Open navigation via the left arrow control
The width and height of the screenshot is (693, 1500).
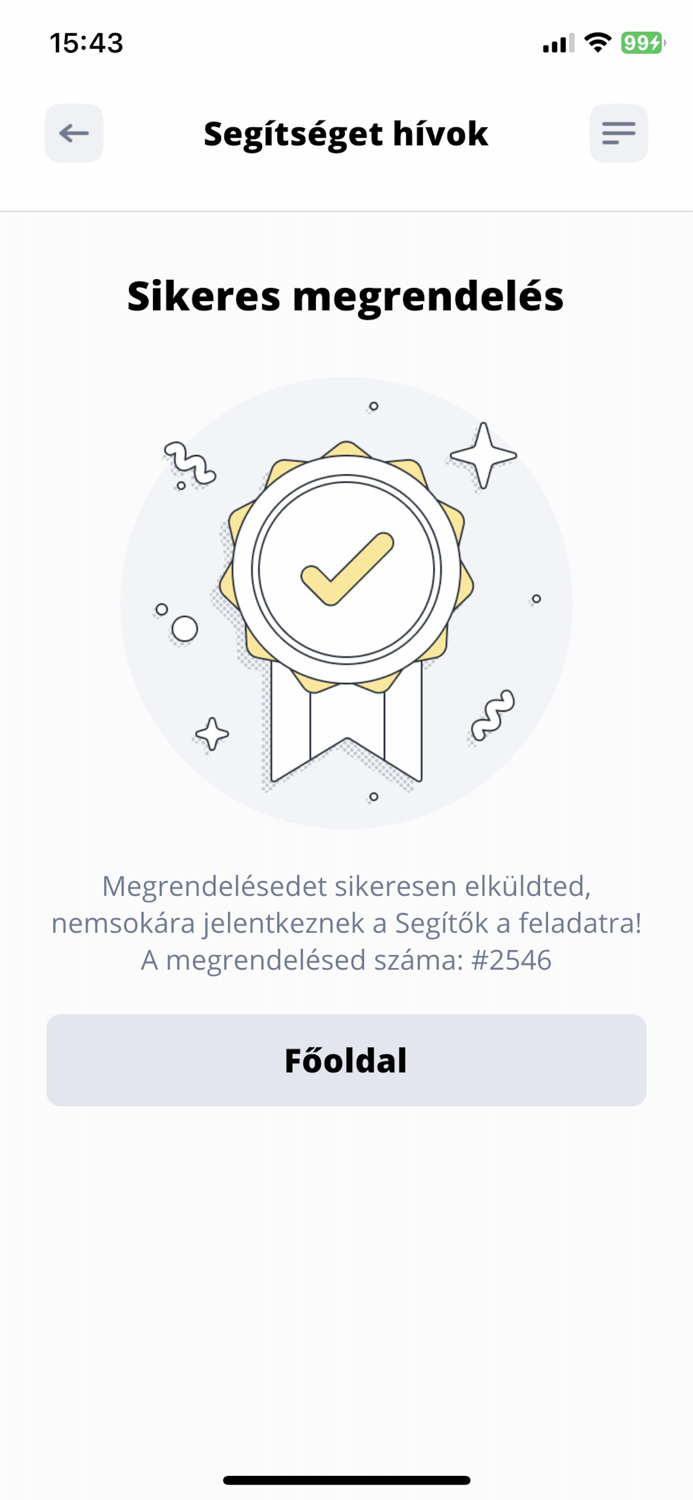(73, 133)
